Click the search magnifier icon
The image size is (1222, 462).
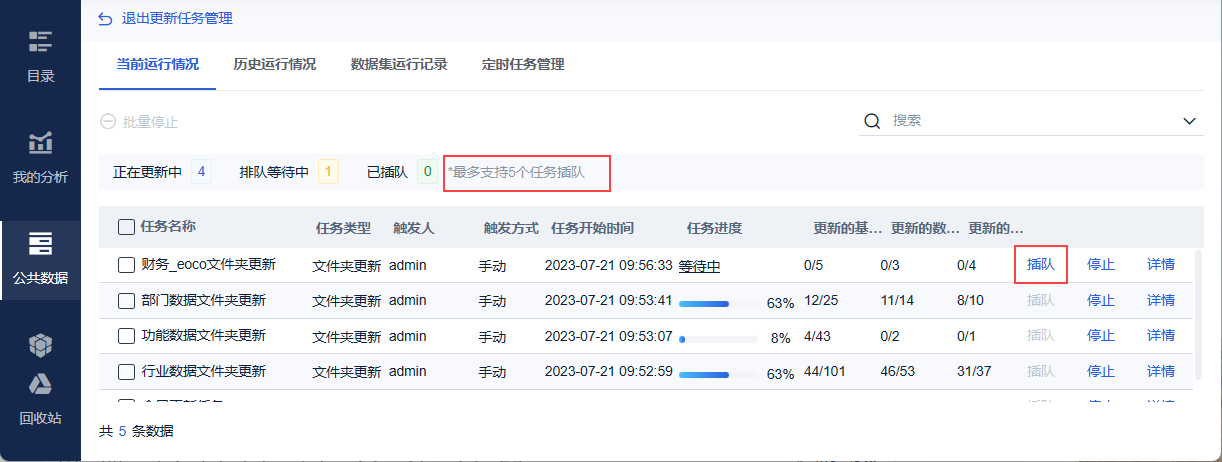pos(872,121)
